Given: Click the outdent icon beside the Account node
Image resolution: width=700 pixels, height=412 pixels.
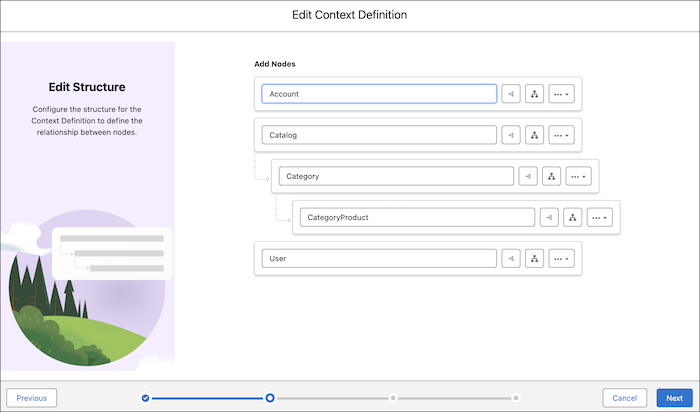Looking at the screenshot, I should pyautogui.click(x=511, y=94).
